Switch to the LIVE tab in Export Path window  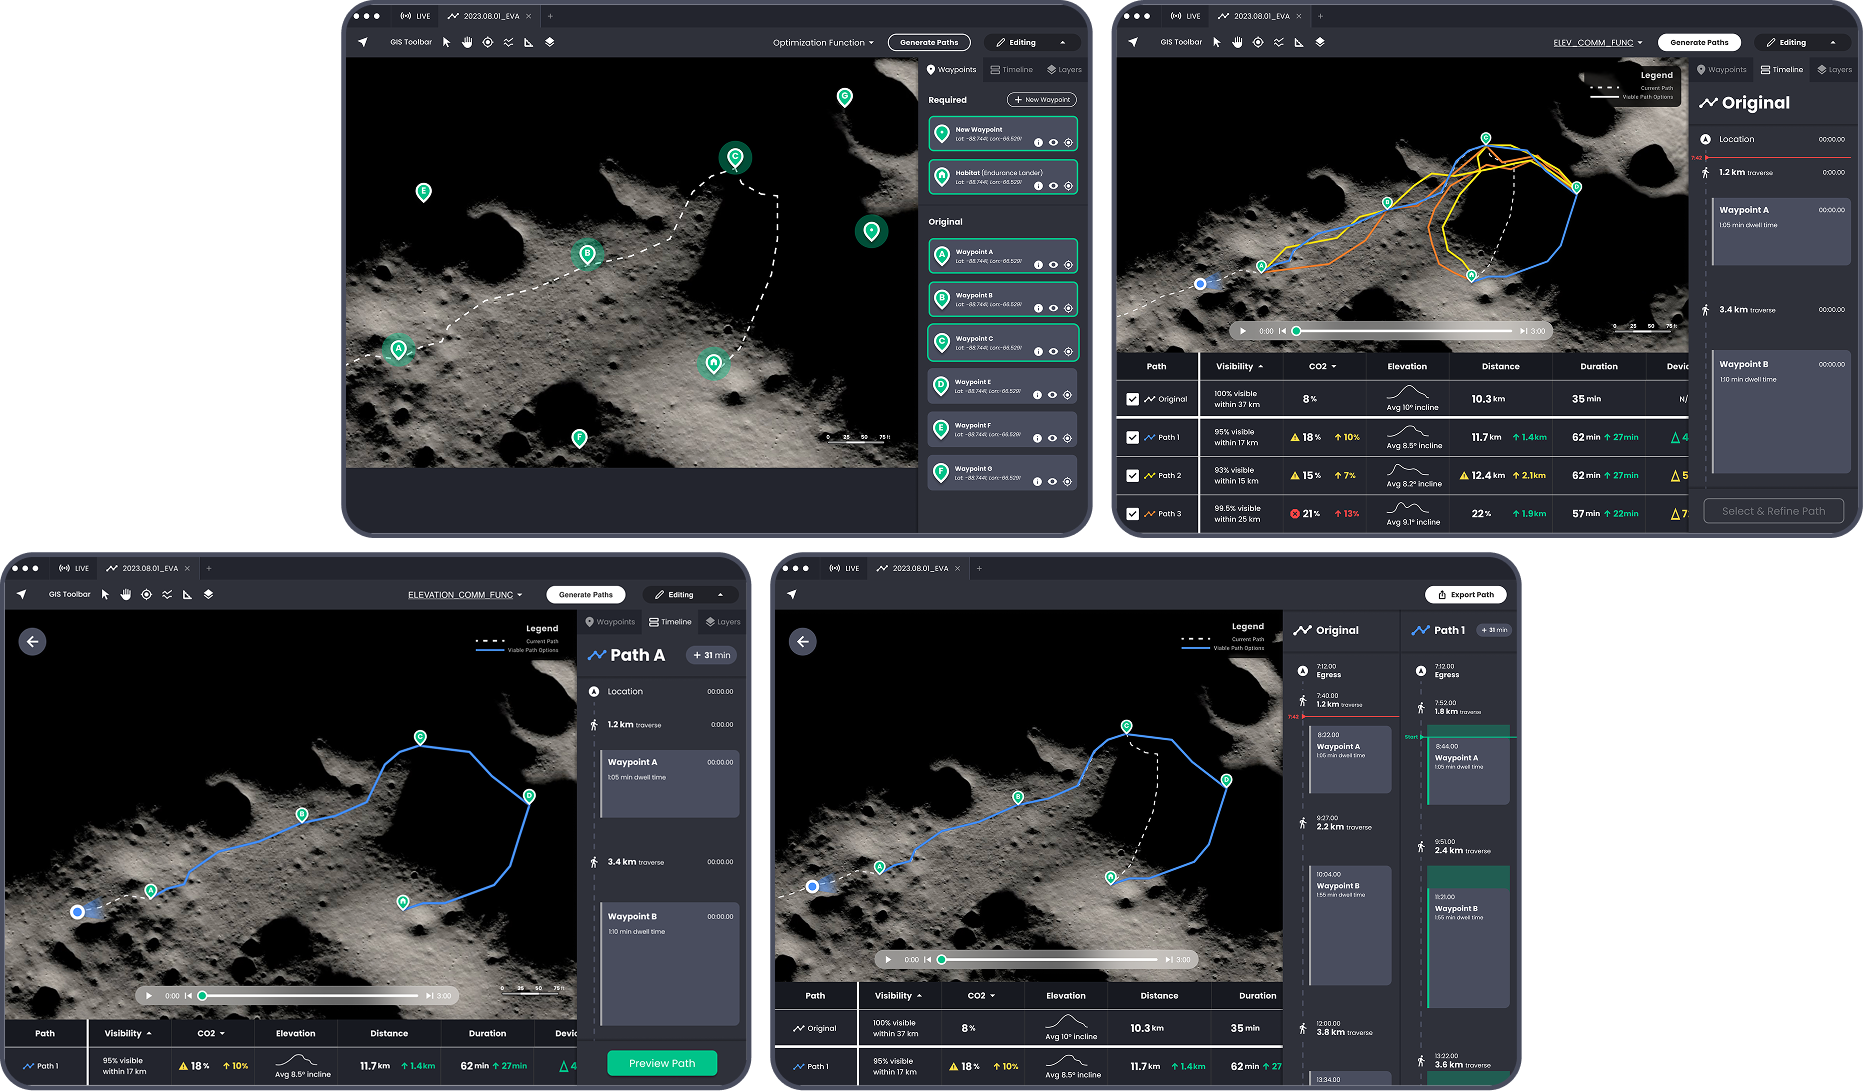pyautogui.click(x=844, y=568)
